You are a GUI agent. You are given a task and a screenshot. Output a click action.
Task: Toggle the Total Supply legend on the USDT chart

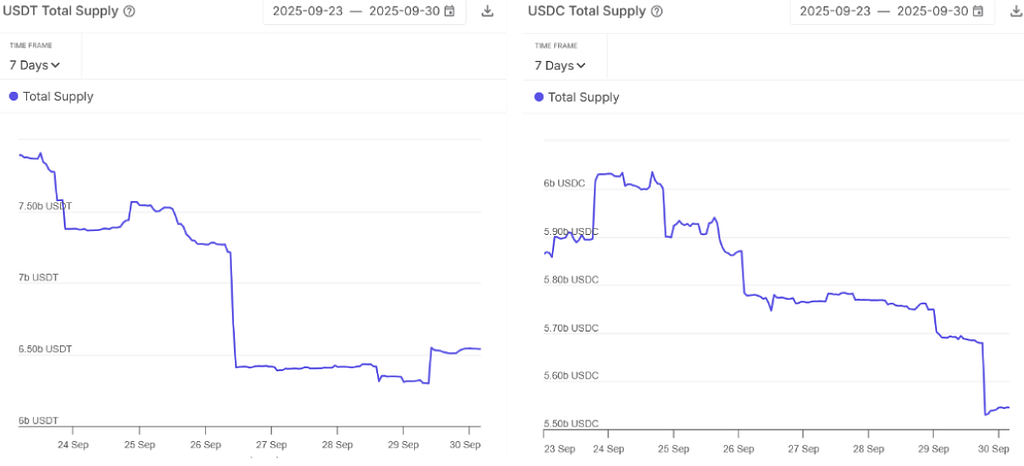58,96
